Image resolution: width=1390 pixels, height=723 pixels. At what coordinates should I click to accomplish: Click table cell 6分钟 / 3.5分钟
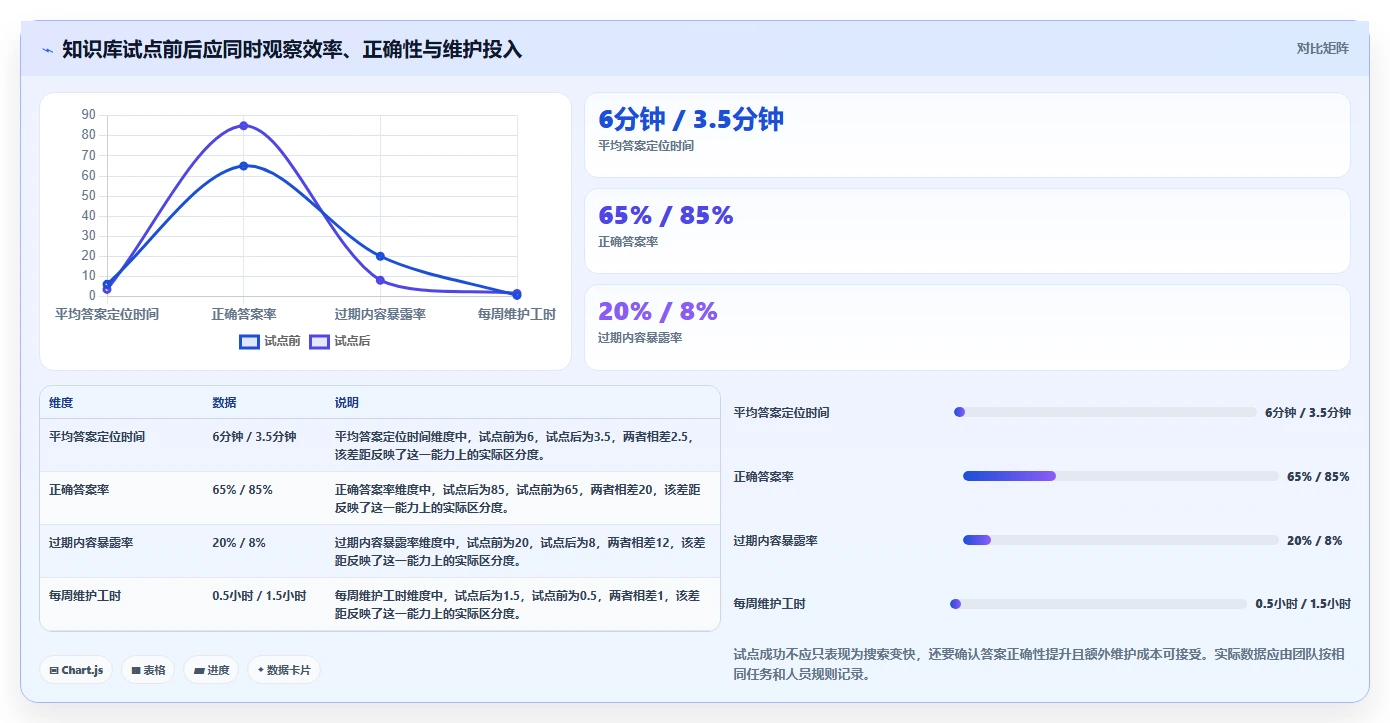coord(254,437)
